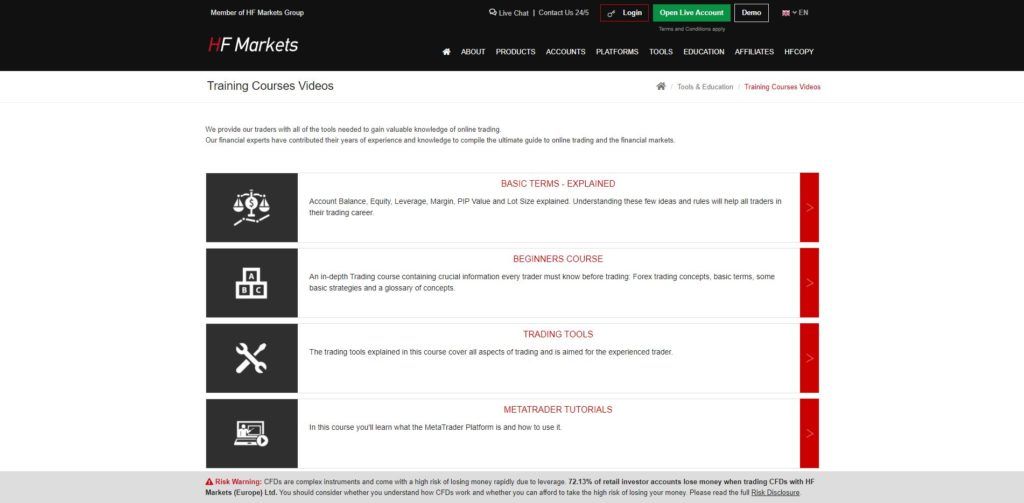1024x503 pixels.
Task: Expand Trading Tools with its red arrow
Action: pos(809,358)
